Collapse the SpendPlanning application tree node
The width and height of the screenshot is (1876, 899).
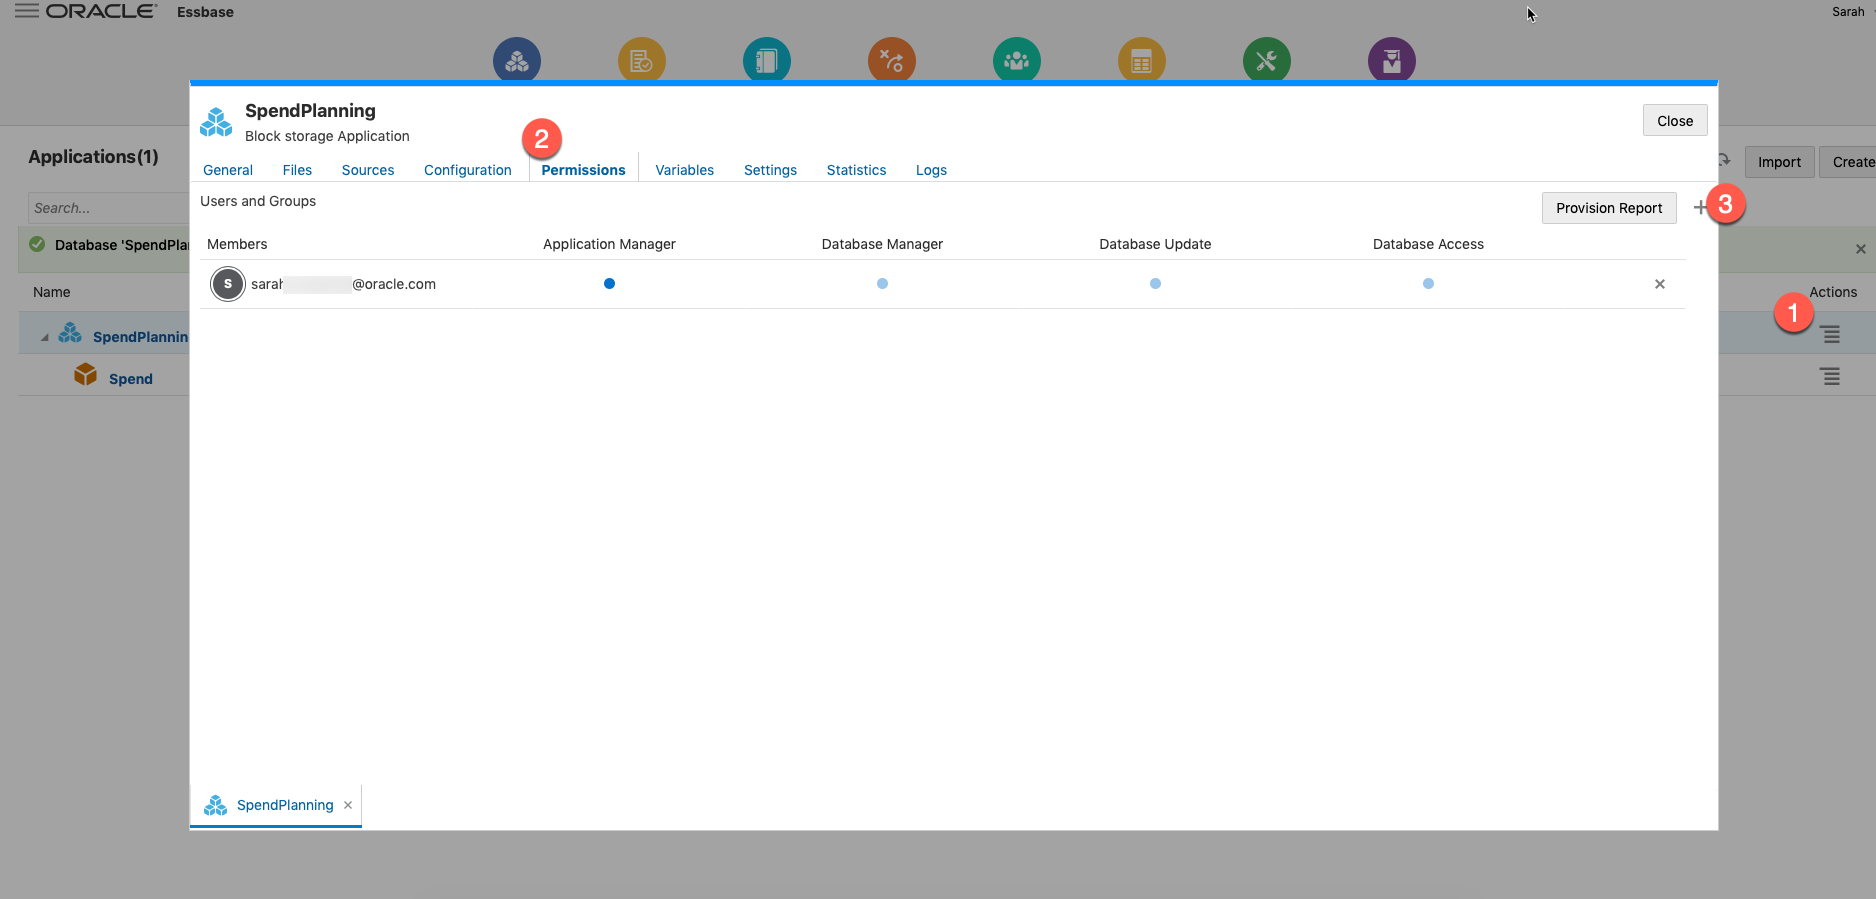(44, 338)
